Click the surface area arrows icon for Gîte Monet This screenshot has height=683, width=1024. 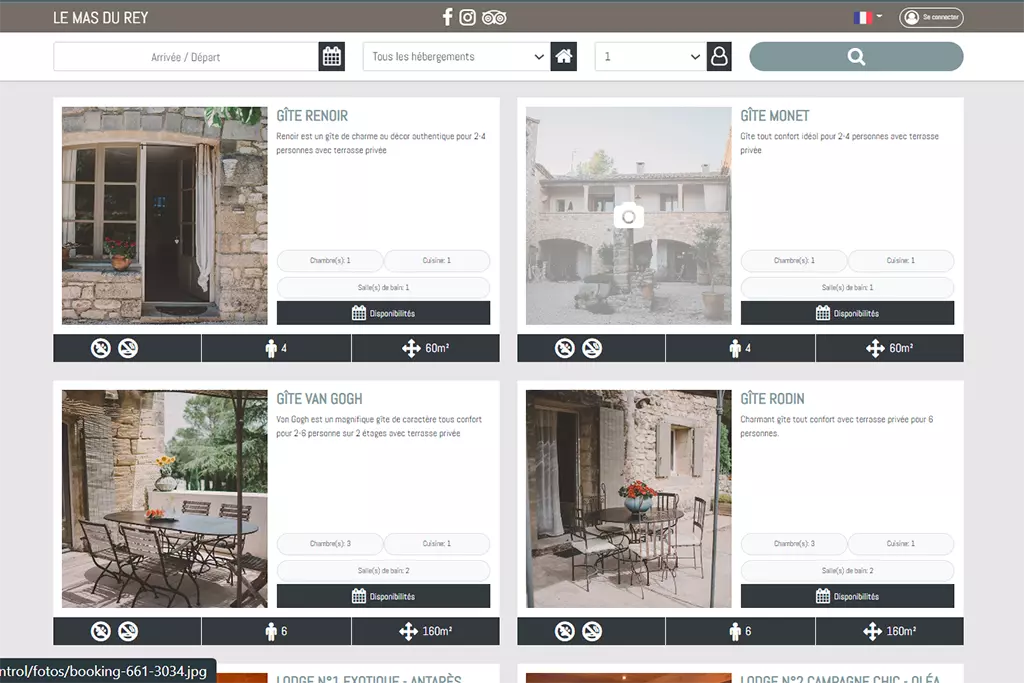point(875,349)
